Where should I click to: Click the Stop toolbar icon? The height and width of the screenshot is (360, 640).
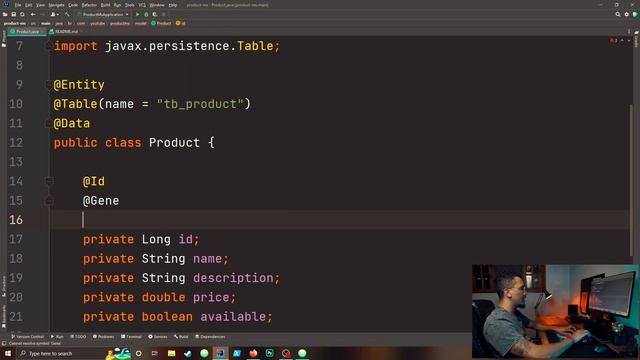coord(164,14)
